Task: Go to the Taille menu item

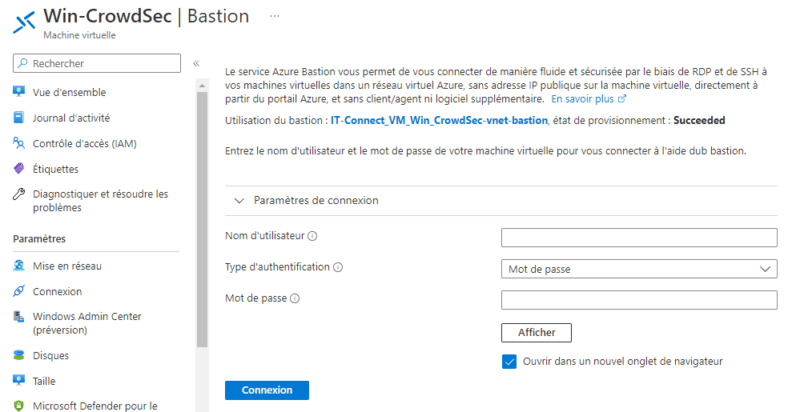Action: coord(46,381)
